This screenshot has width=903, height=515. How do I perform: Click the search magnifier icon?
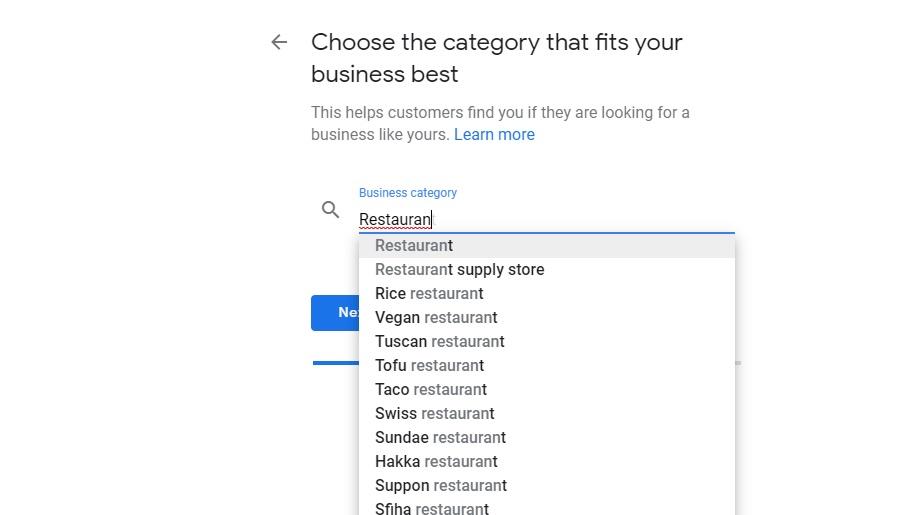coord(331,210)
